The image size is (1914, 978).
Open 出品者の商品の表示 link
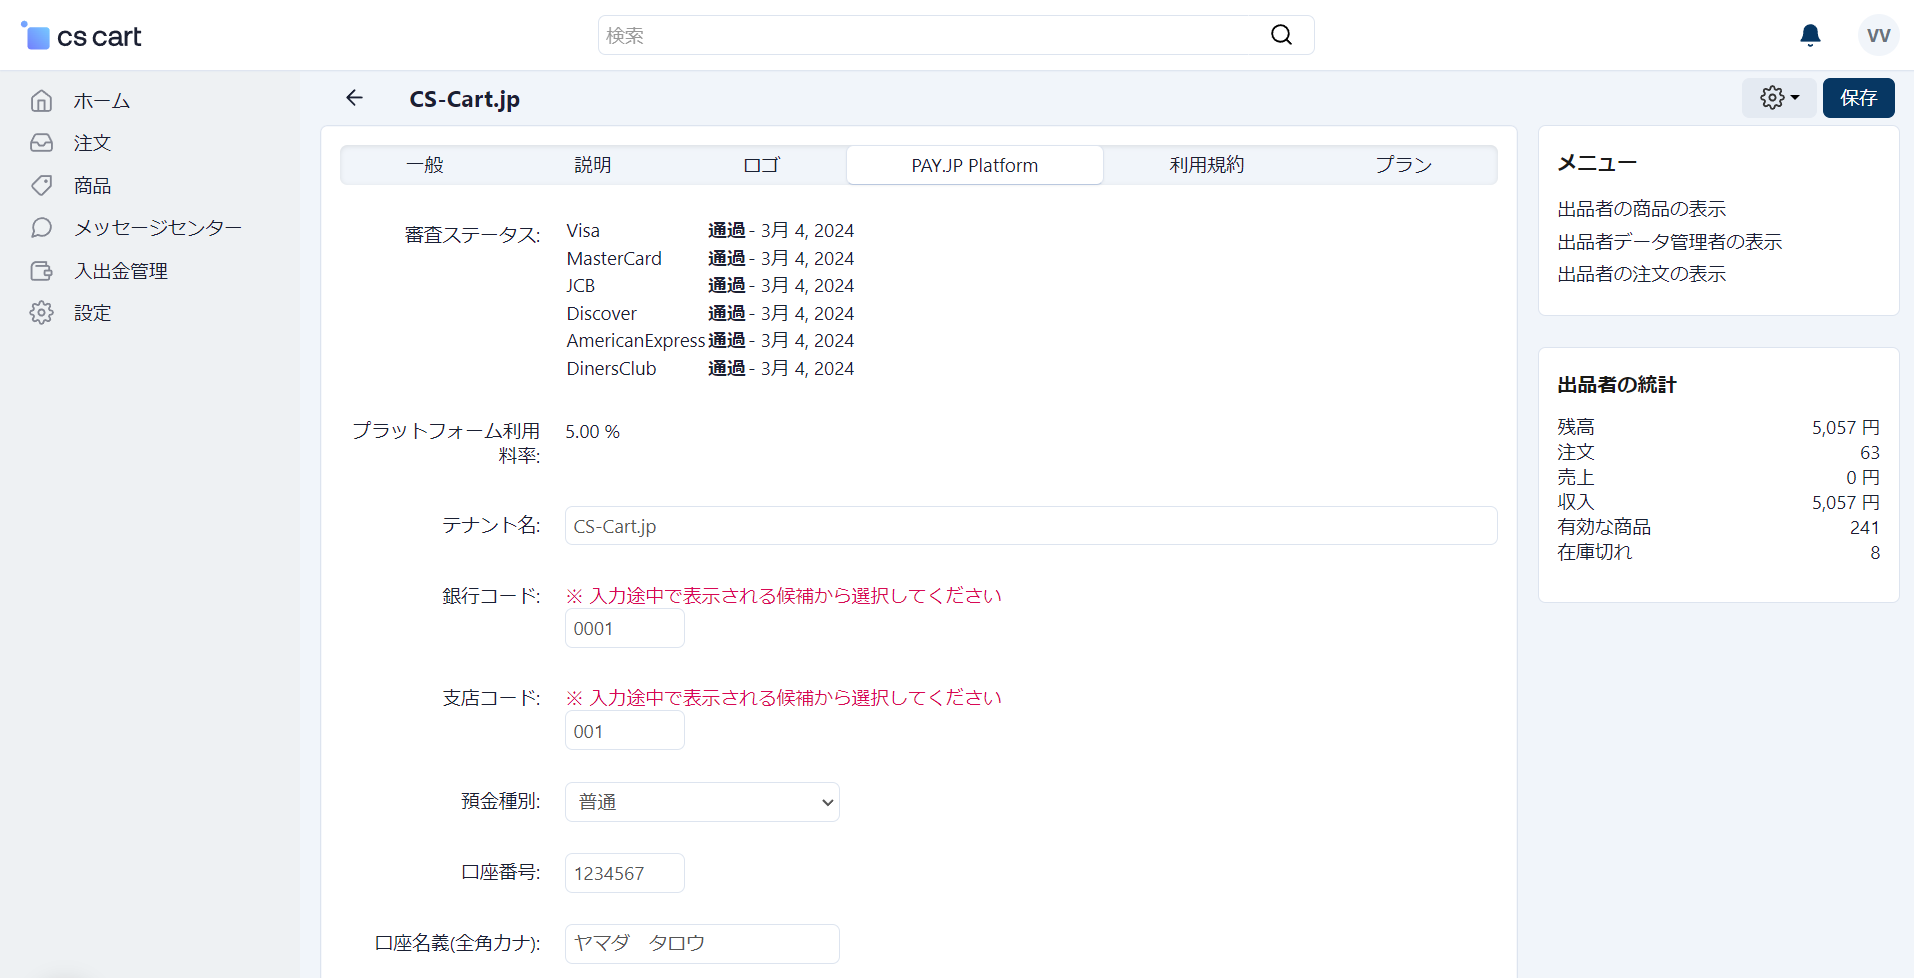(1641, 209)
